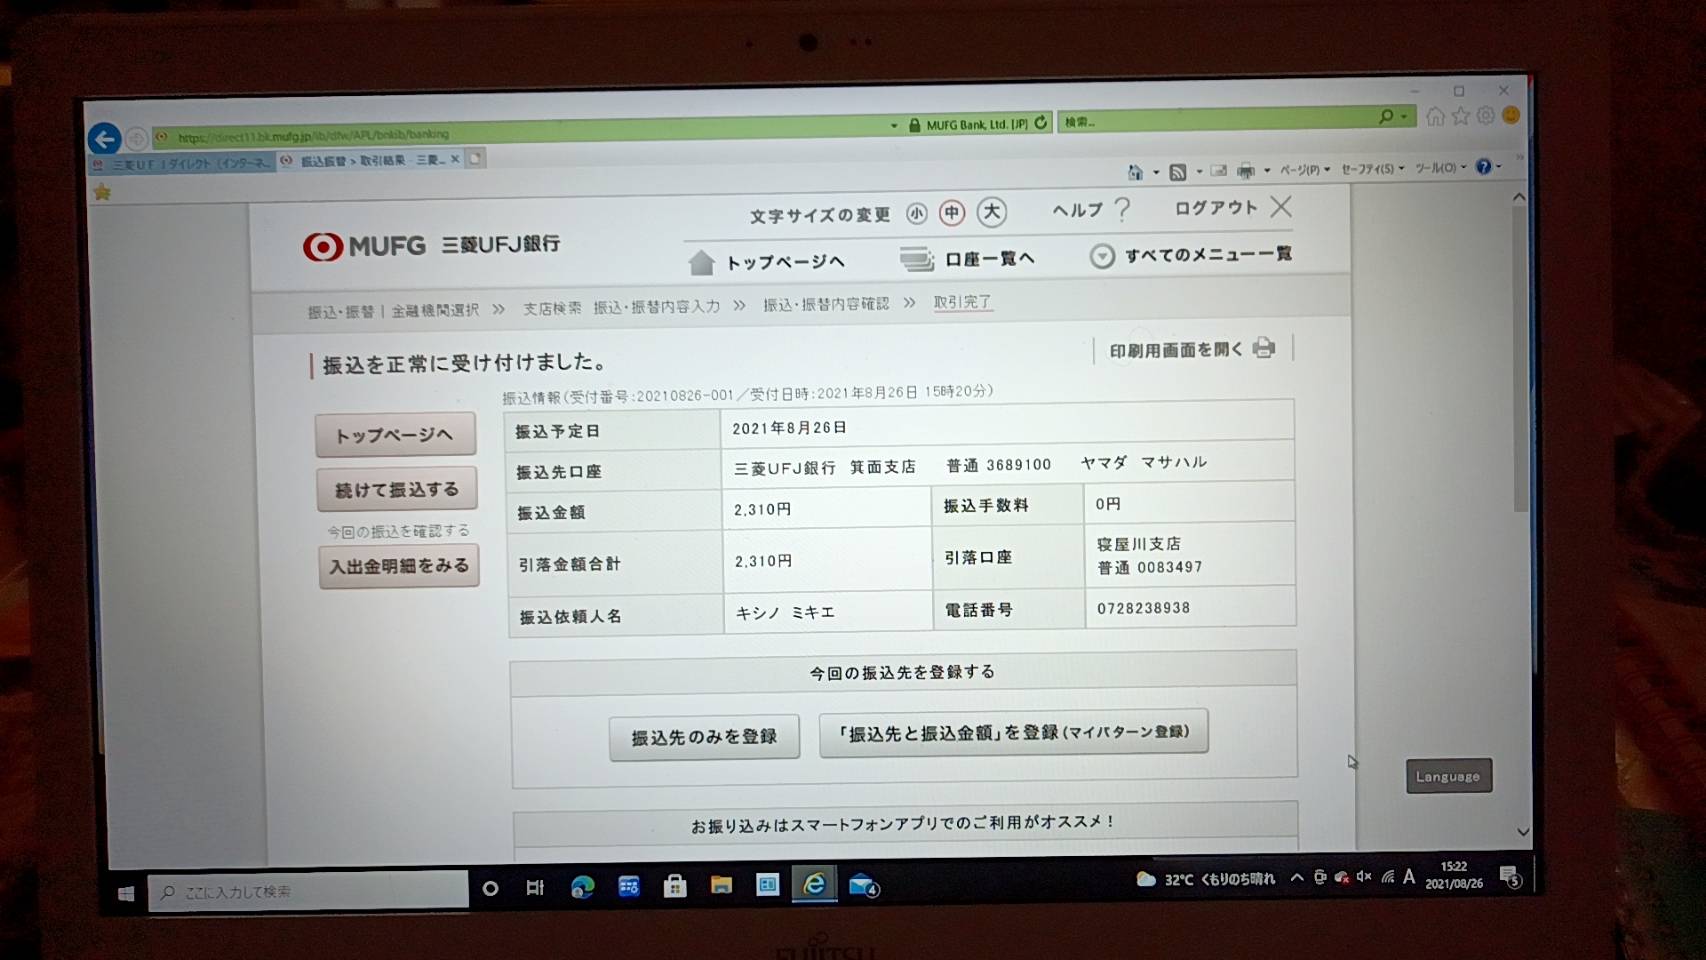The width and height of the screenshot is (1706, 960).
Task: Open Task View on the taskbar
Action: point(535,888)
